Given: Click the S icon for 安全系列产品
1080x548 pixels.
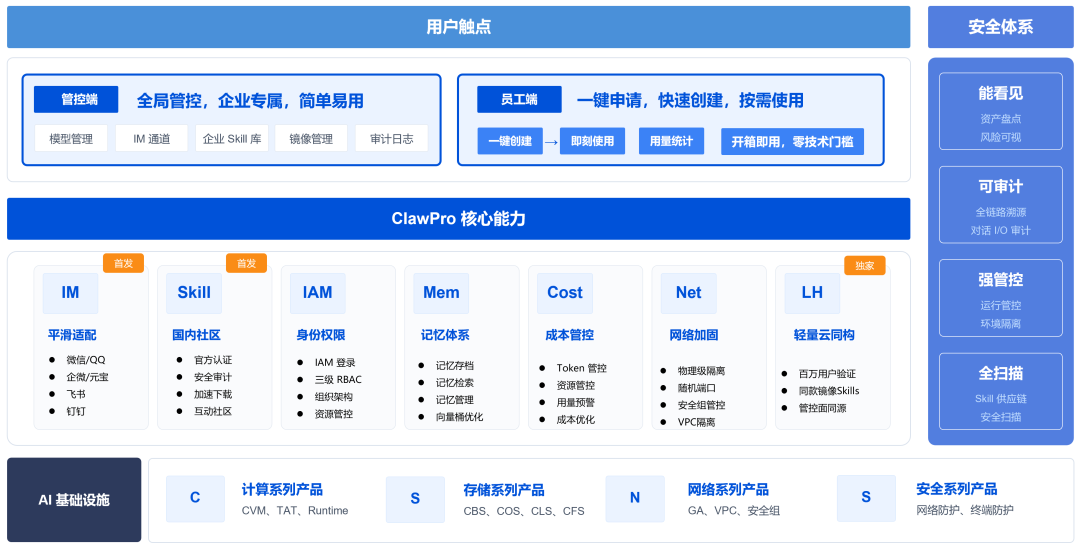Looking at the screenshot, I should 866,498.
